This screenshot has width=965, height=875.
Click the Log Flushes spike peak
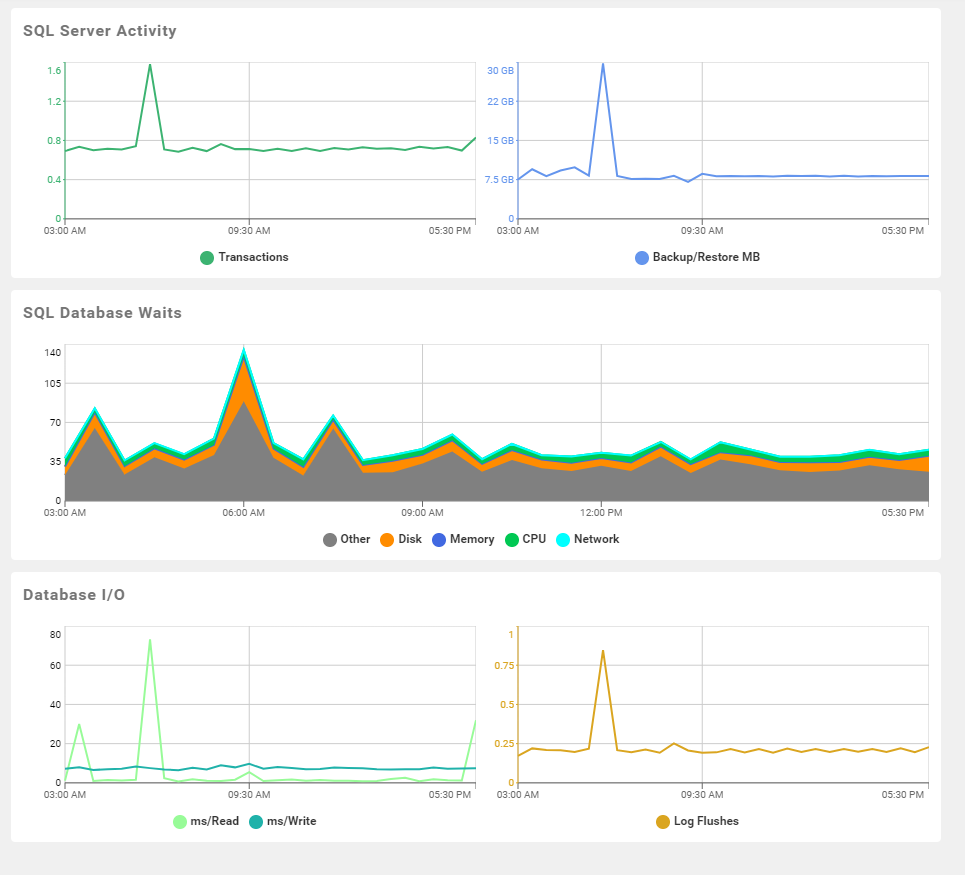(x=603, y=650)
